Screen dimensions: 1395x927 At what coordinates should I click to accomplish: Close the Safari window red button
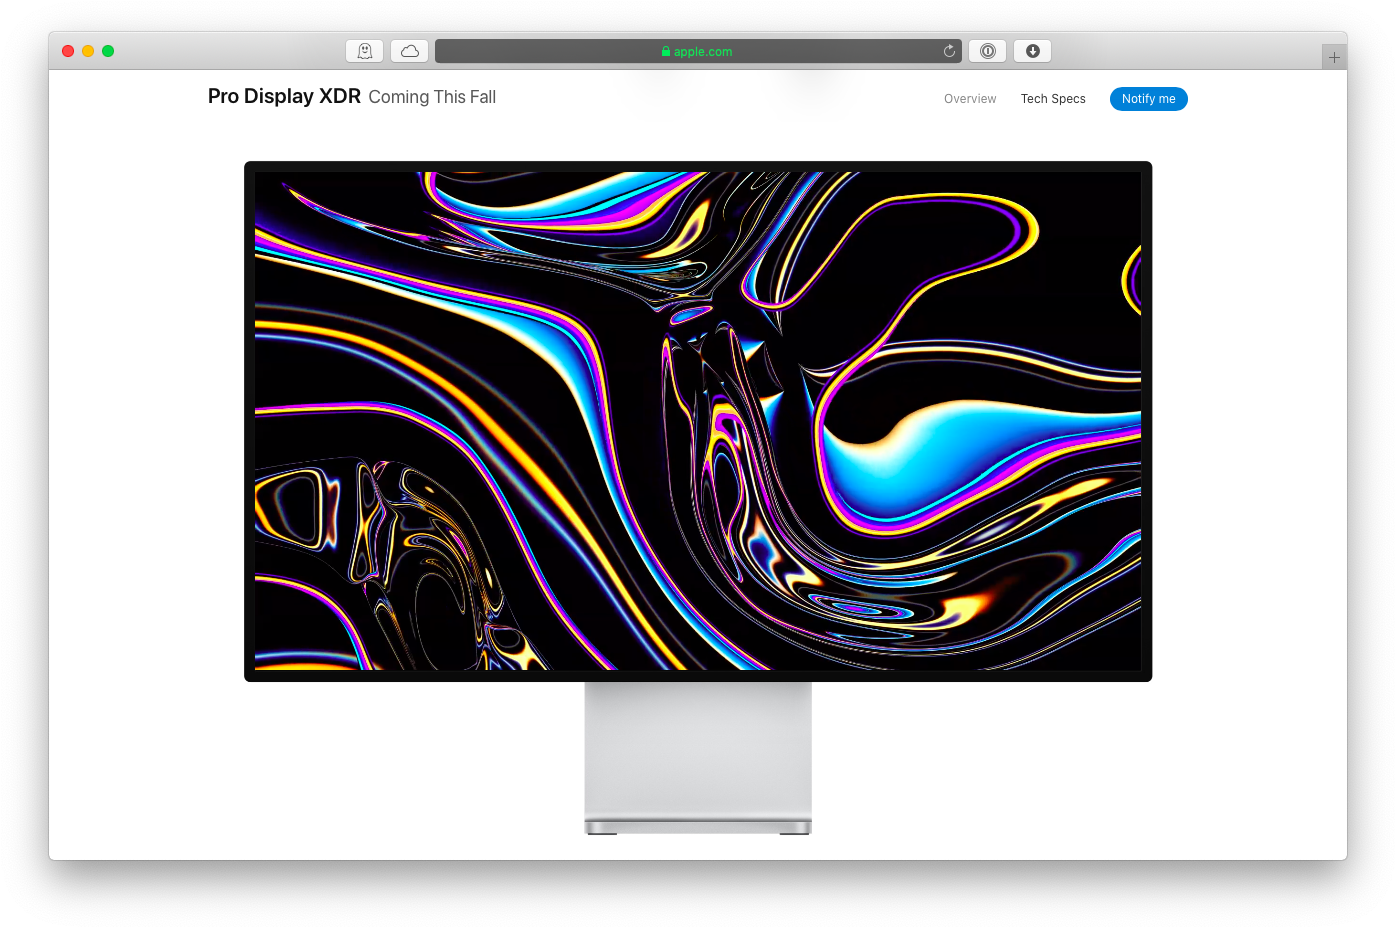68,51
